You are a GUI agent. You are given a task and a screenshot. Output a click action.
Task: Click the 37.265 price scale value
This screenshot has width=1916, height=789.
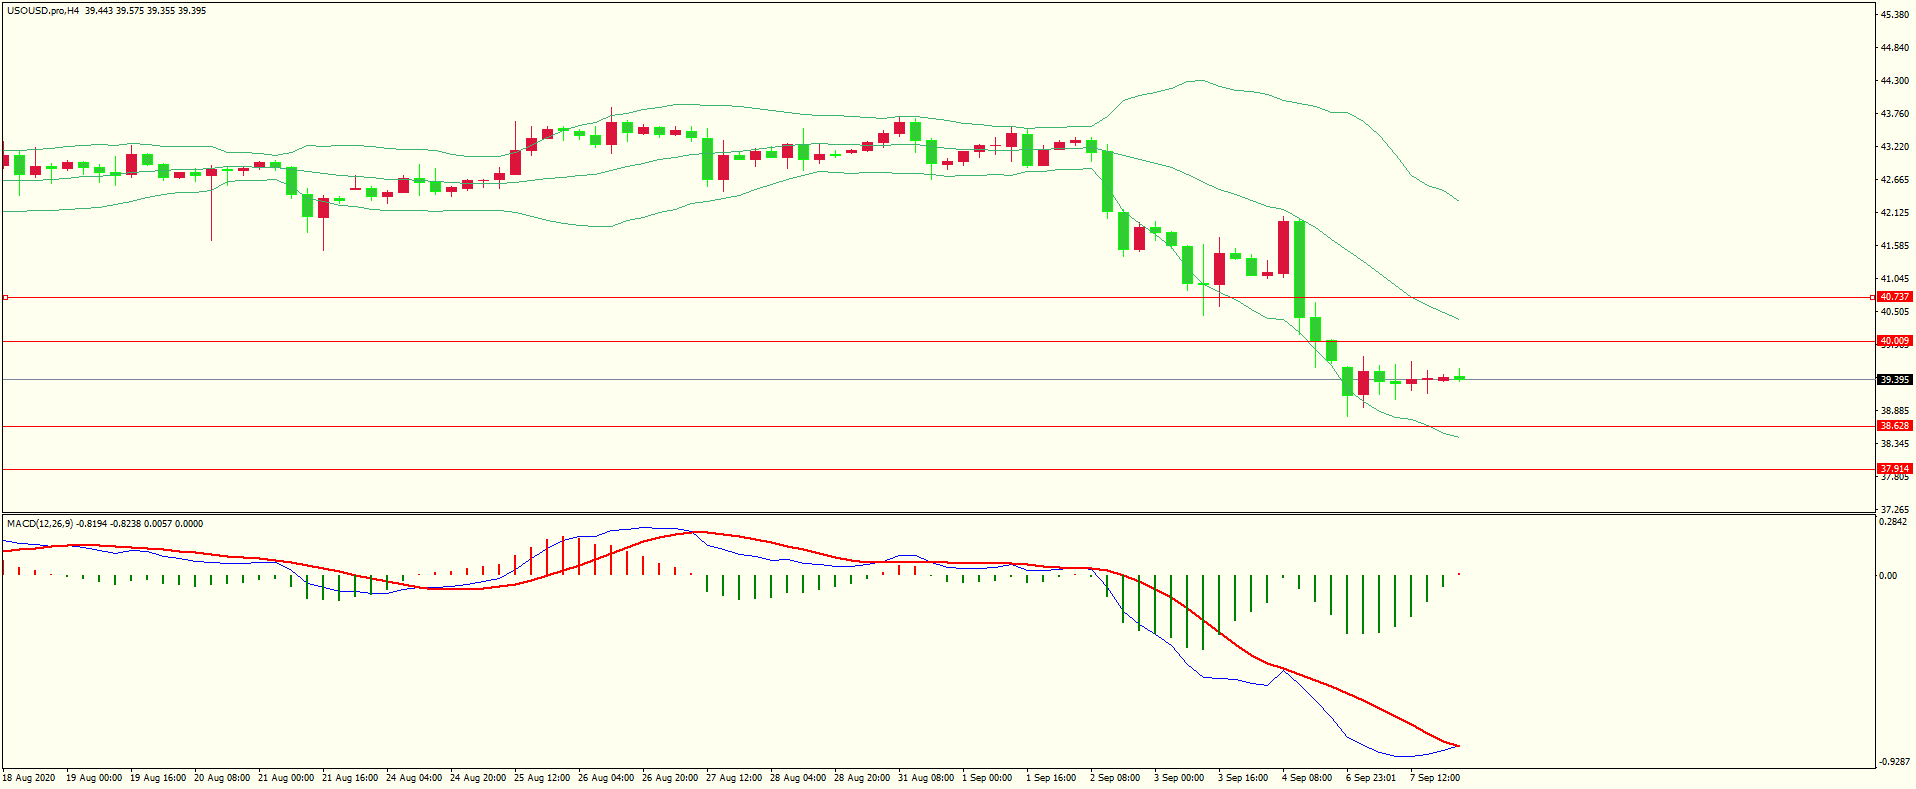pos(1894,510)
